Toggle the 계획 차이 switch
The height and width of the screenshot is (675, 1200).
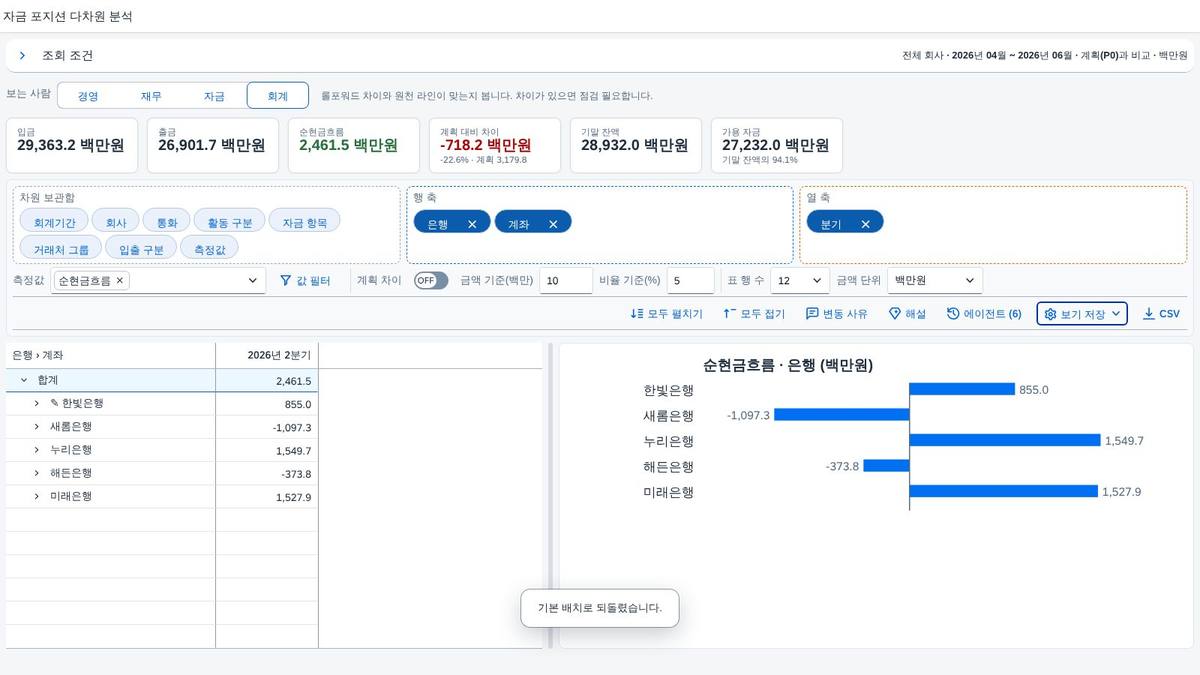tap(431, 281)
